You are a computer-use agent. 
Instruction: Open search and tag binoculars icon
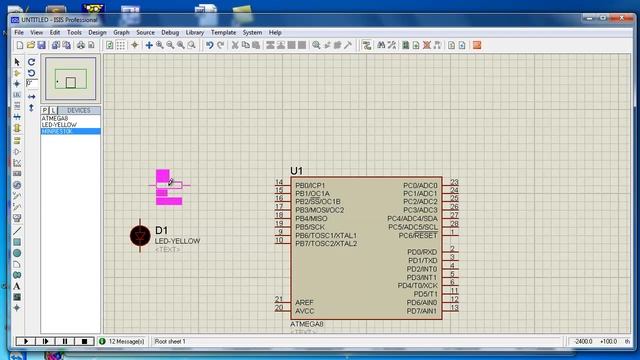click(381, 45)
